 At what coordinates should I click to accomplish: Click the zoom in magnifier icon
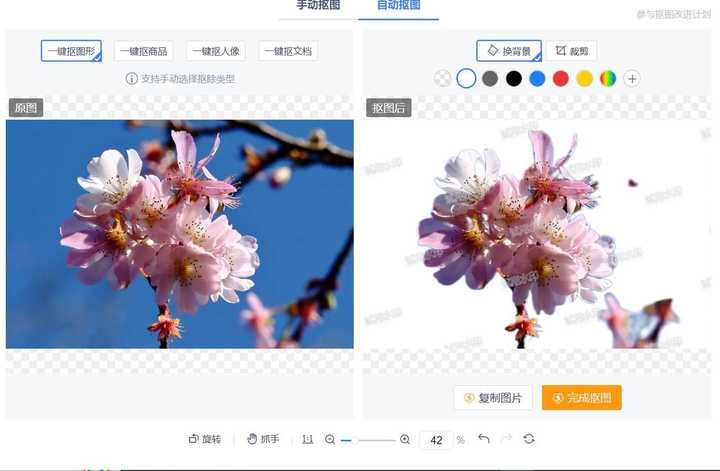coord(405,439)
